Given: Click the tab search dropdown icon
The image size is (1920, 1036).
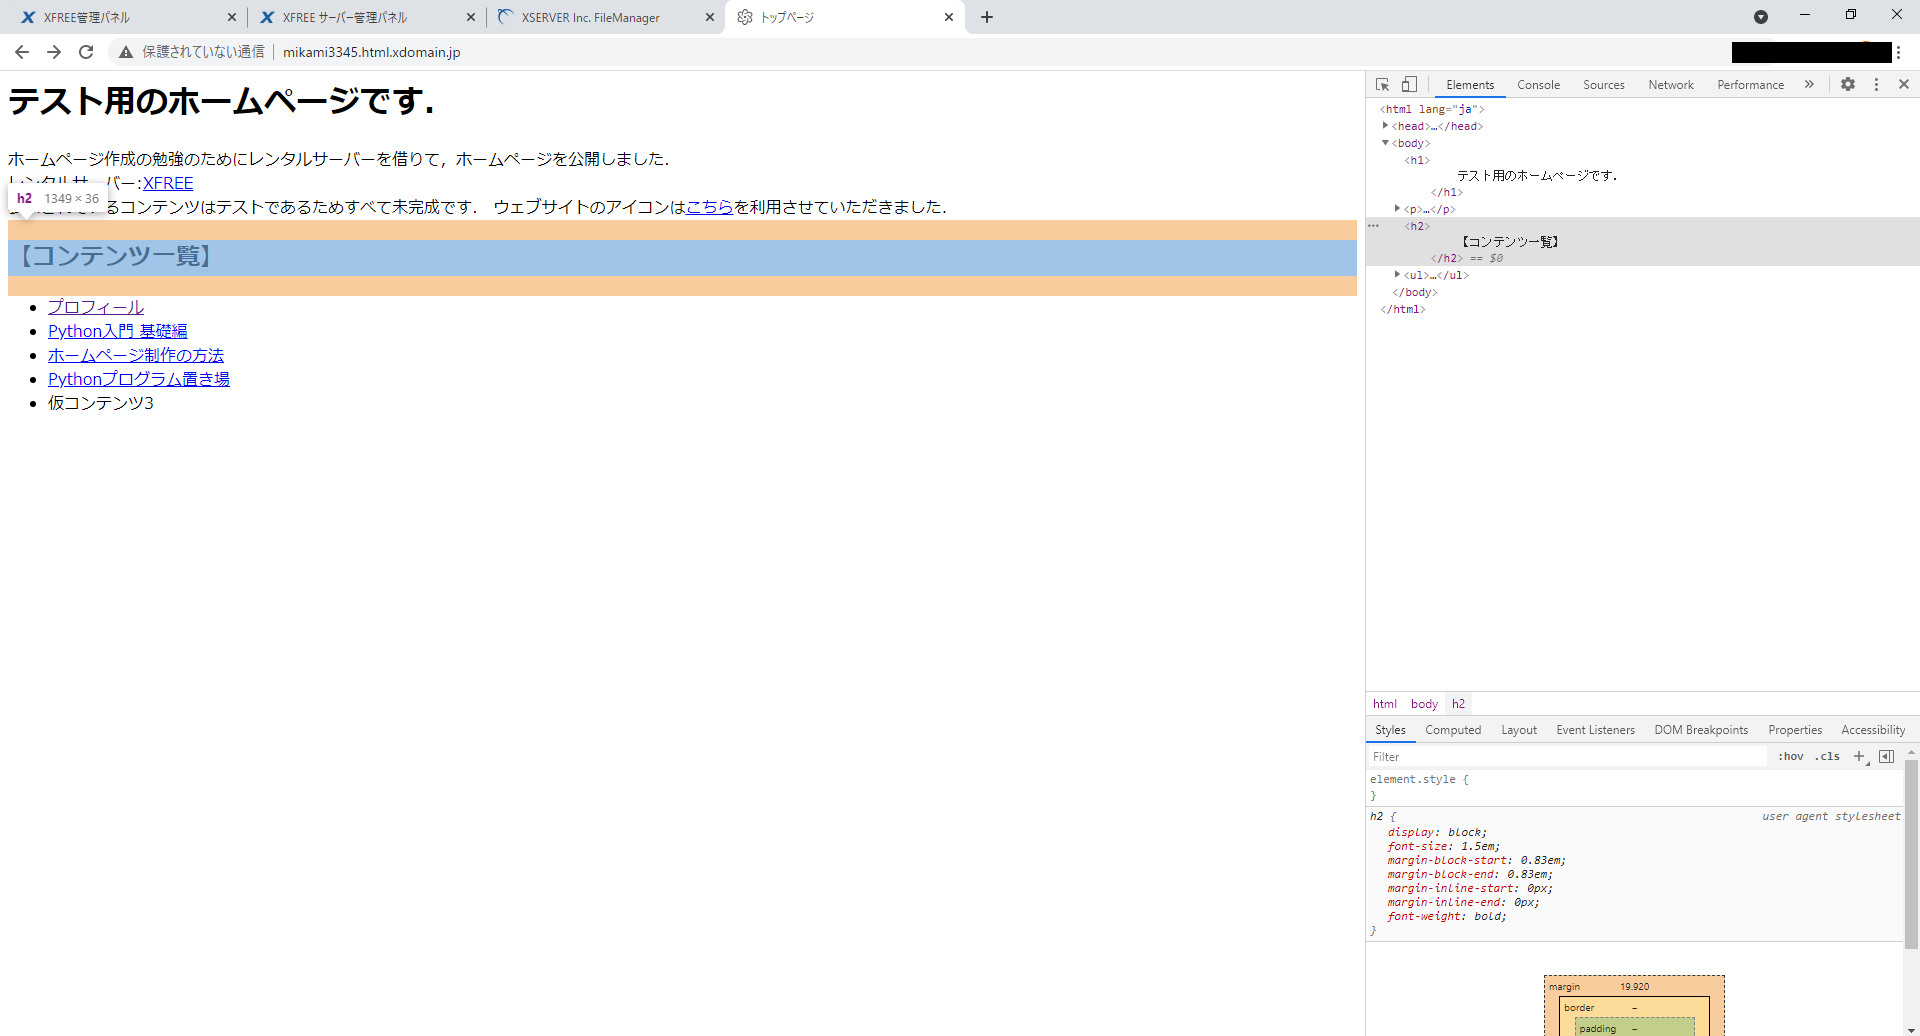Looking at the screenshot, I should click(1761, 17).
